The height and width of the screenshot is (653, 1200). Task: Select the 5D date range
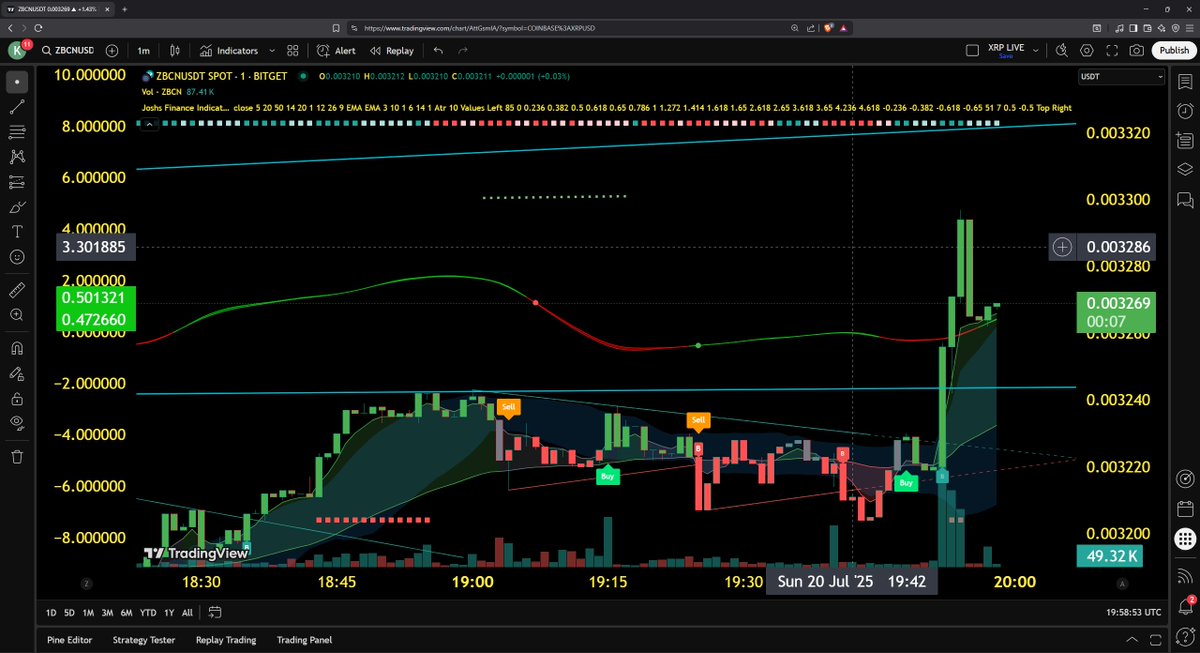(x=69, y=612)
